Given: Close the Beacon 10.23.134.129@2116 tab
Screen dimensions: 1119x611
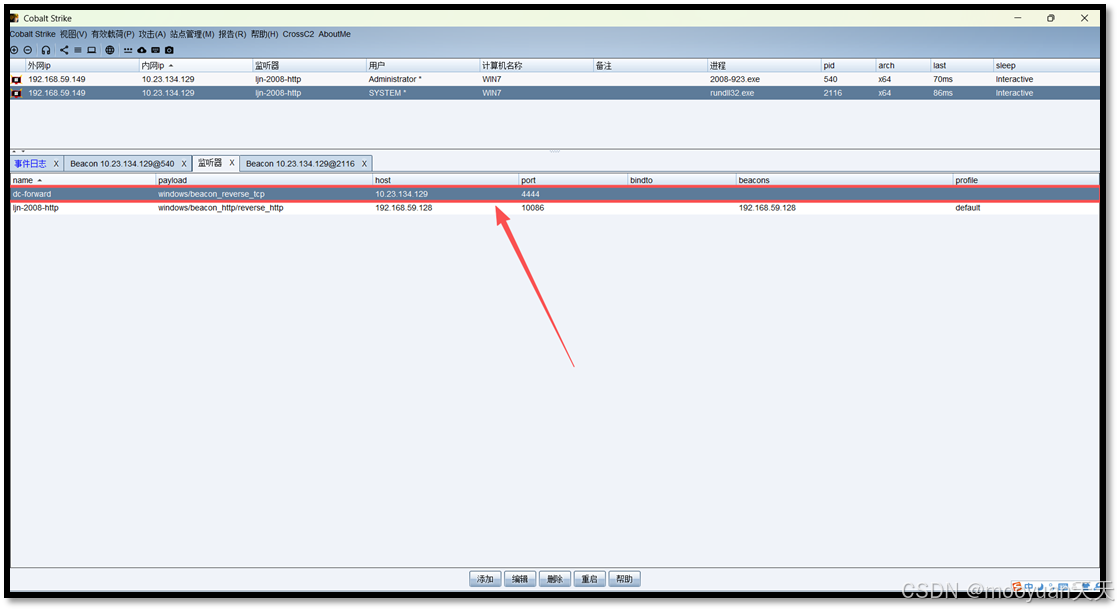Looking at the screenshot, I should point(364,164).
